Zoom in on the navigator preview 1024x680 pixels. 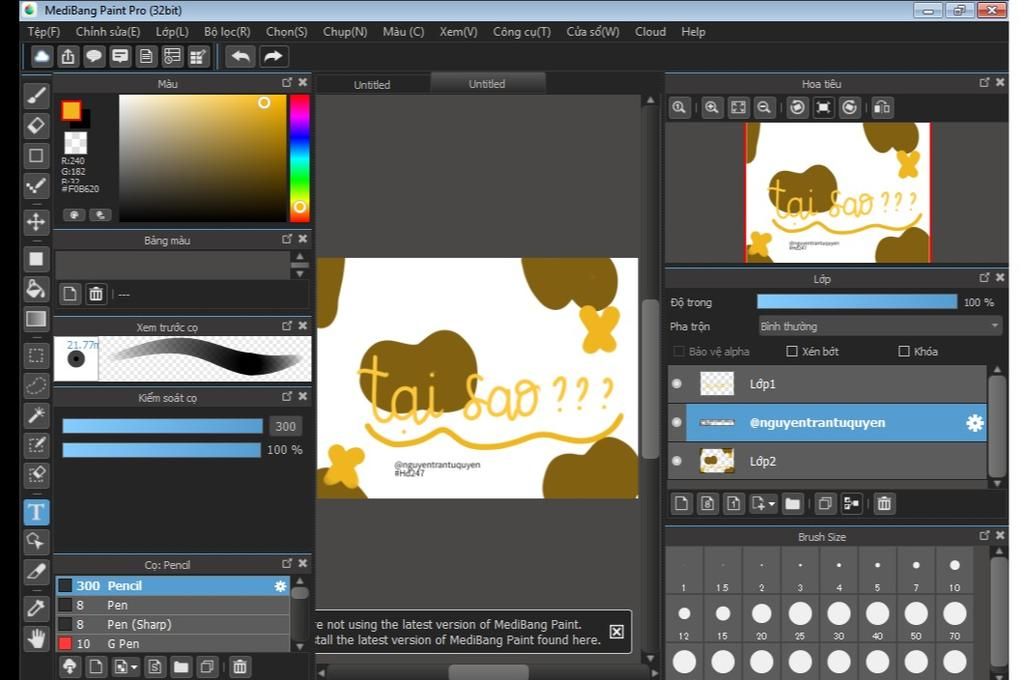pyautogui.click(x=712, y=108)
